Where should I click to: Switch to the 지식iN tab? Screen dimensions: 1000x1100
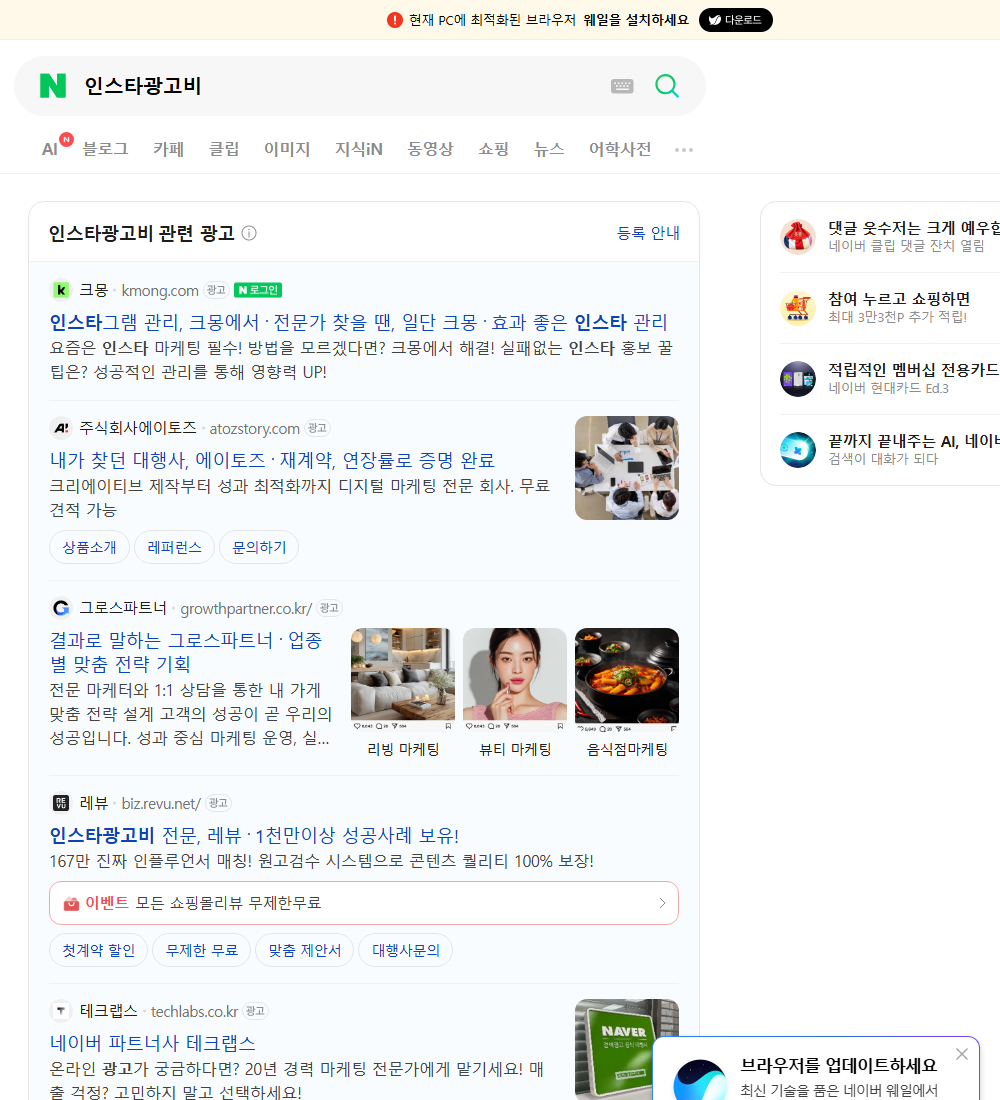(359, 149)
